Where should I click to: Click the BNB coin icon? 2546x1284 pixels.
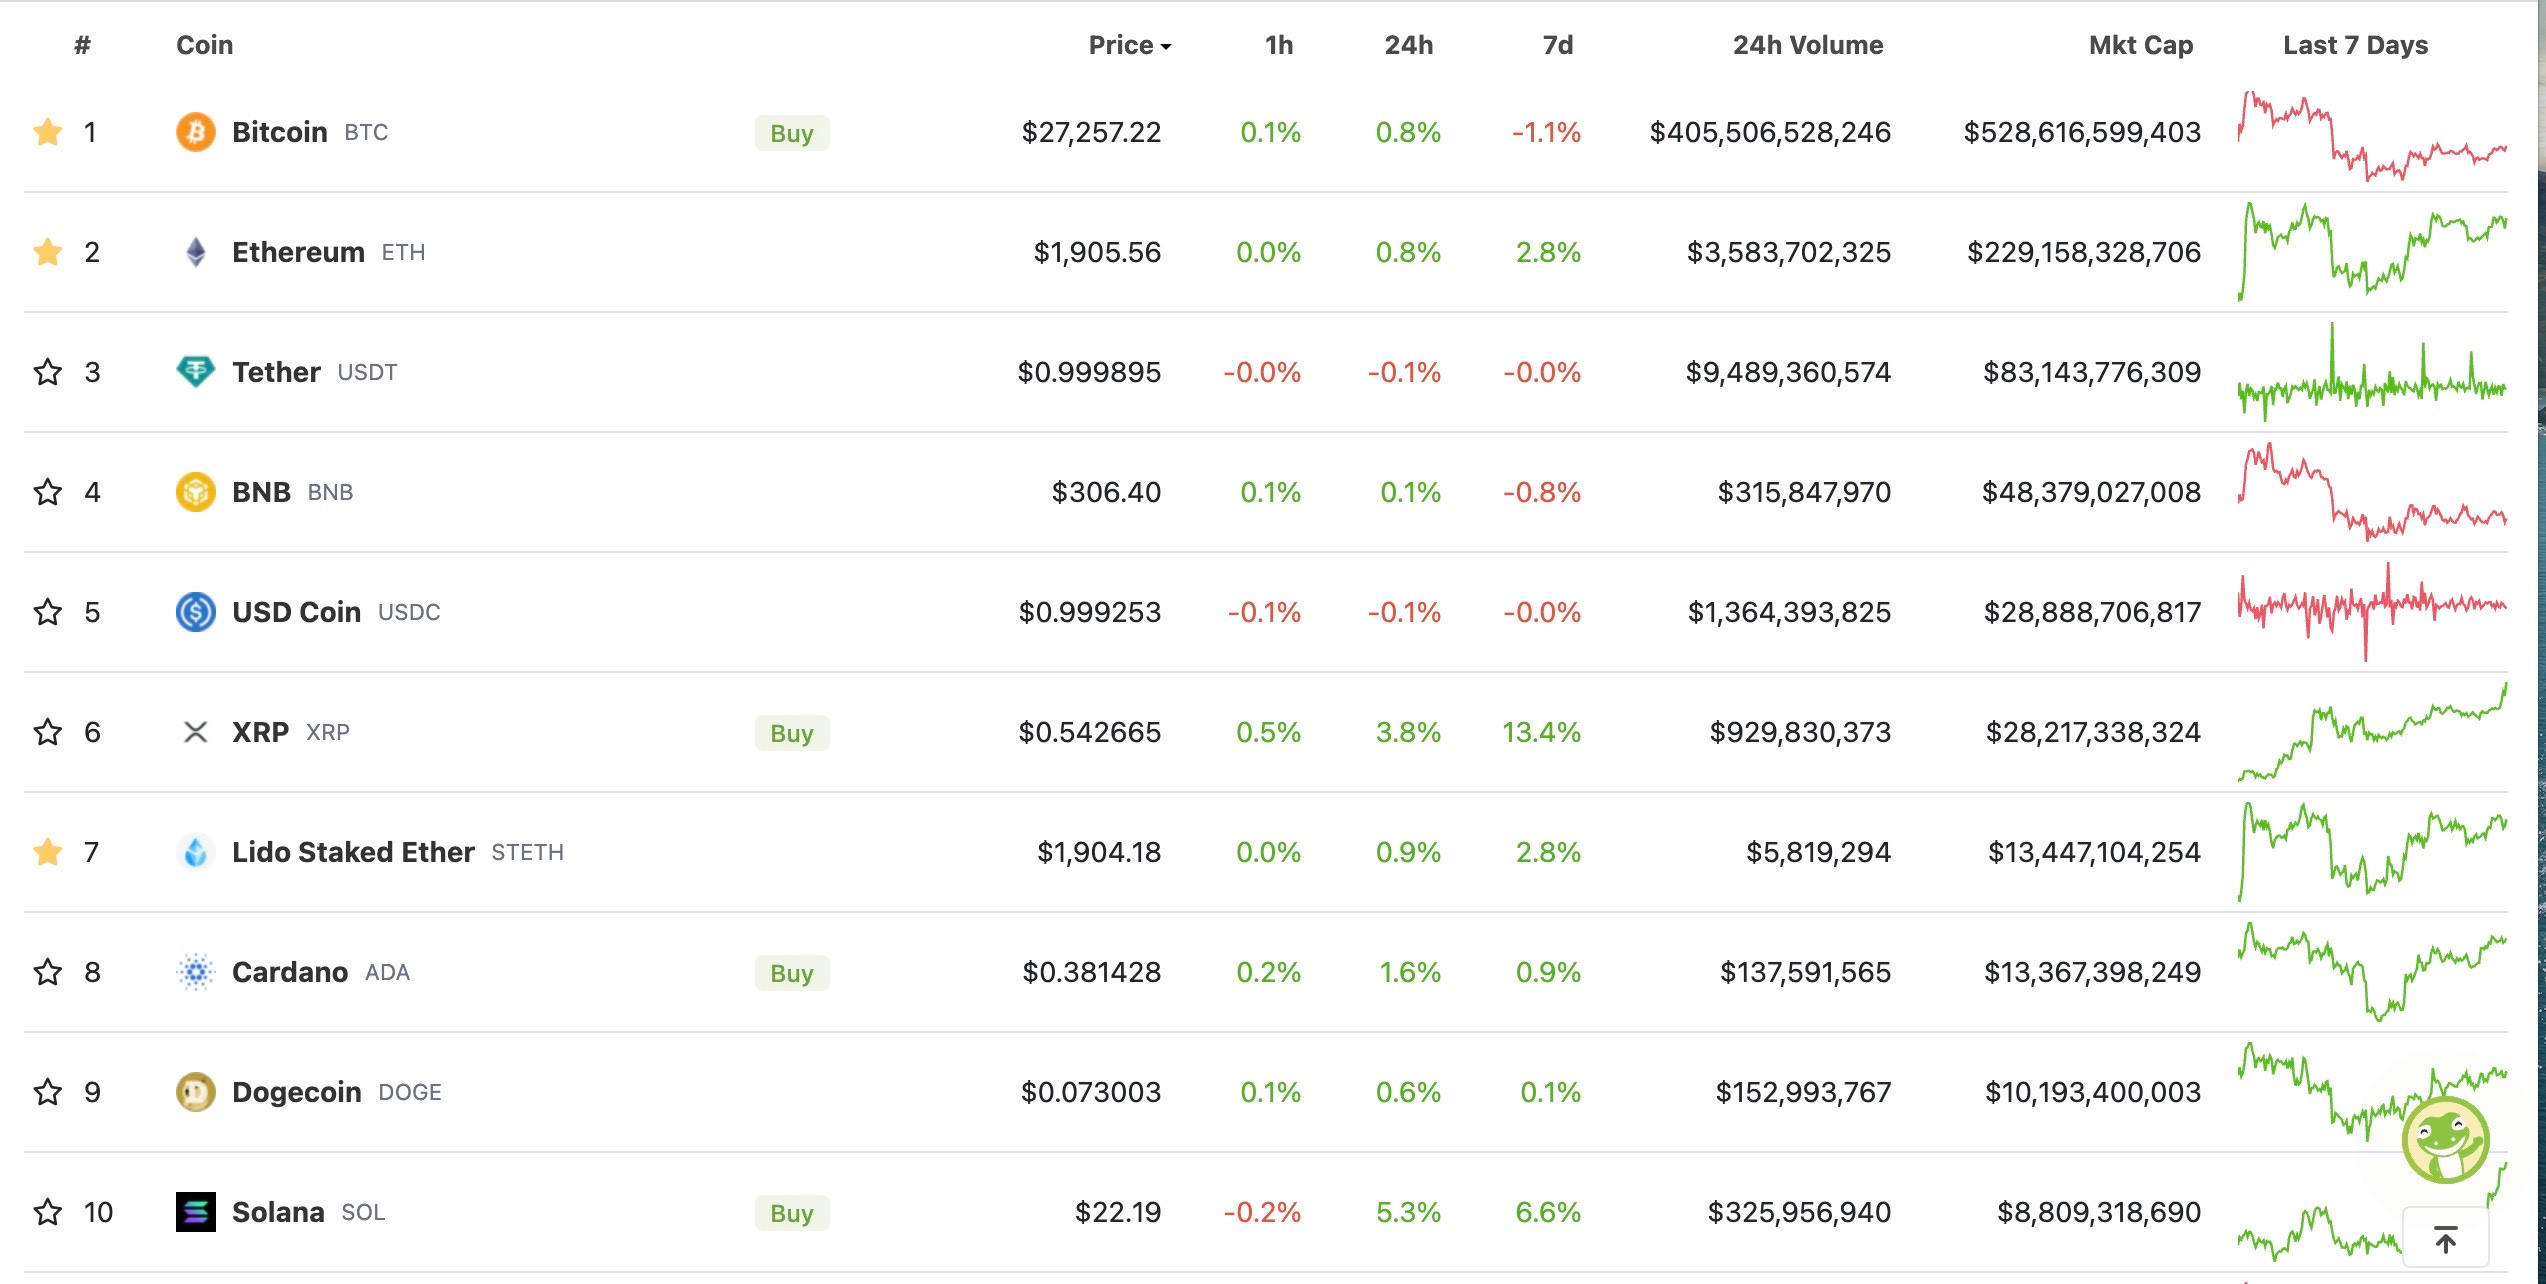(x=196, y=492)
